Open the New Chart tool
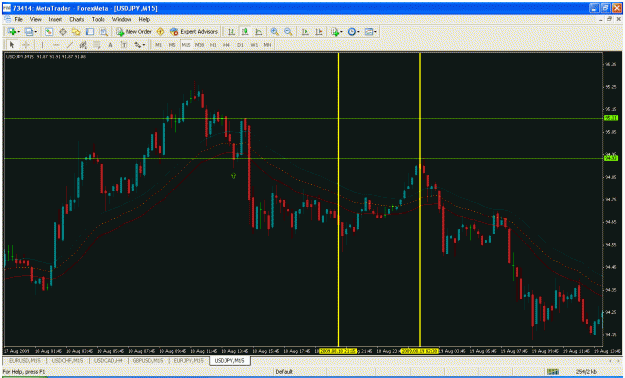Image resolution: width=625 pixels, height=378 pixels. 12,32
